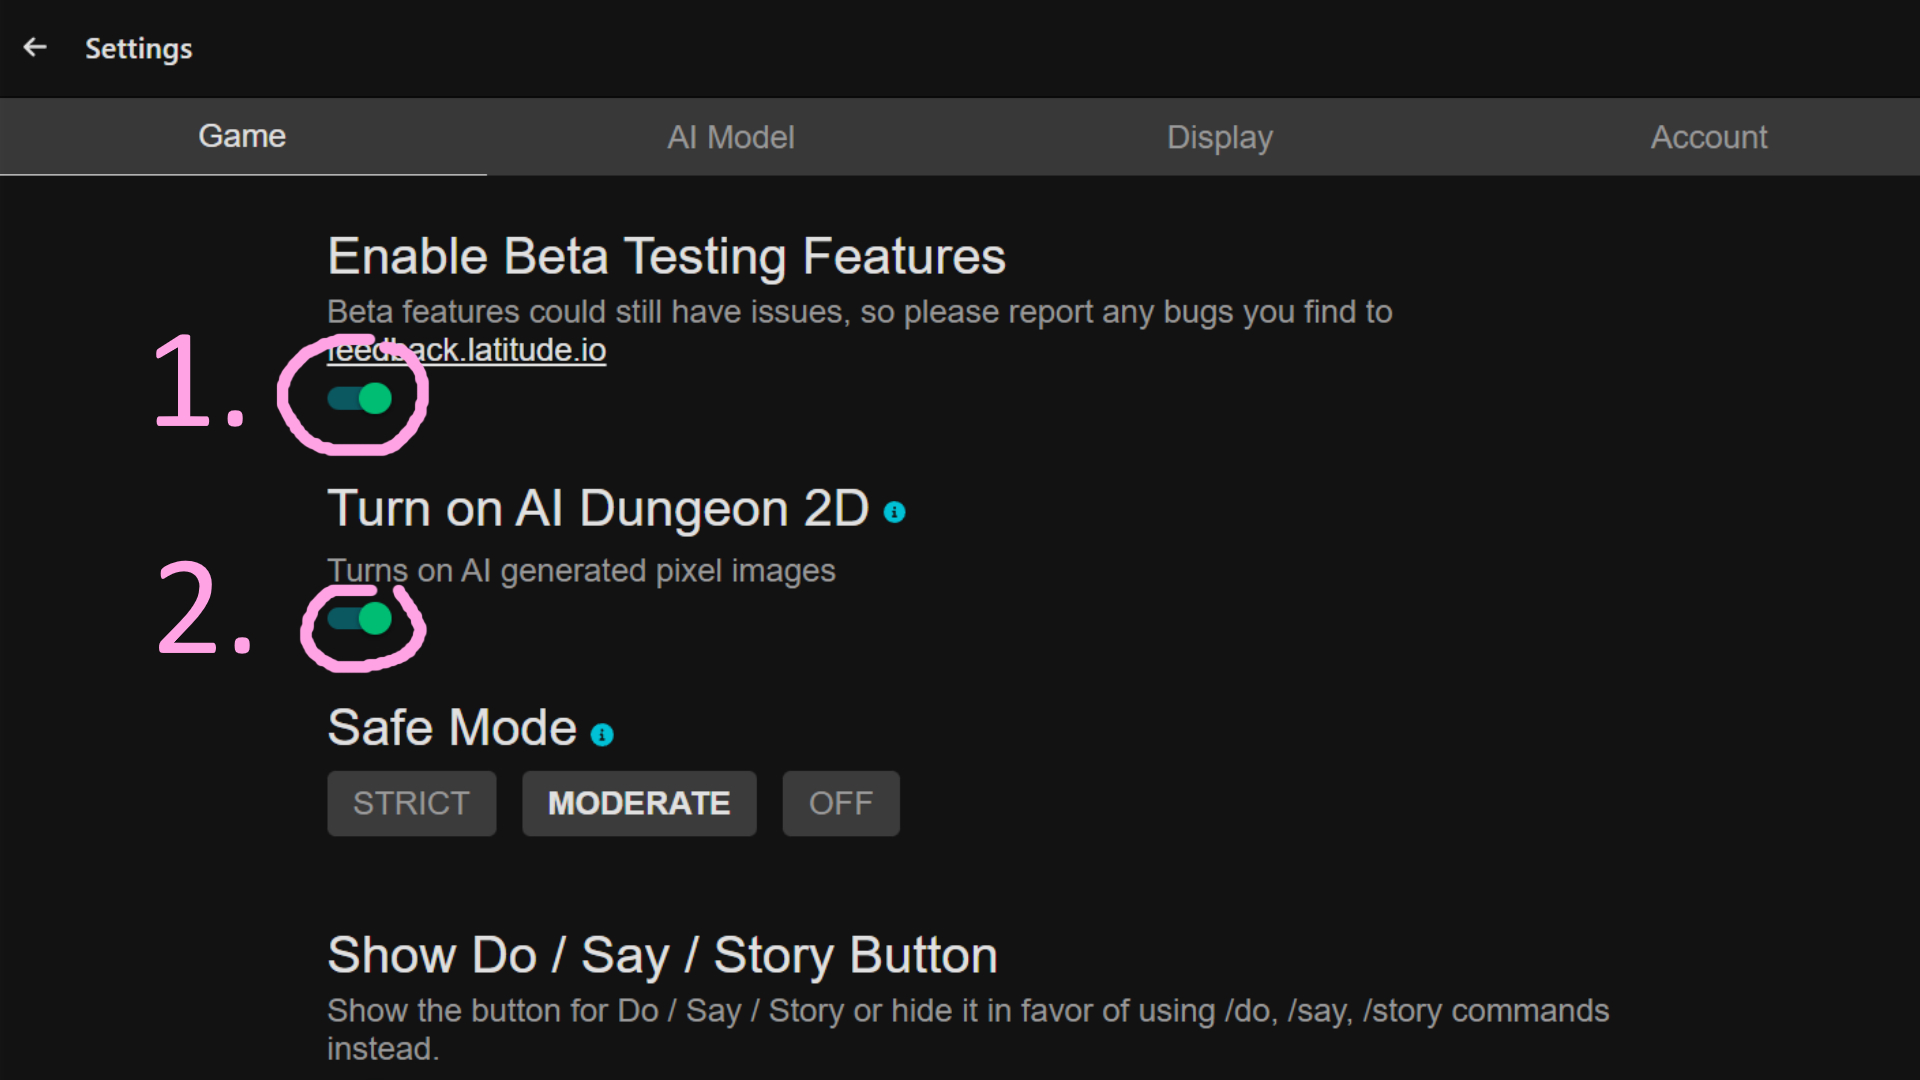Click the back arrow navigation icon
Viewport: 1920px width, 1080px height.
pyautogui.click(x=34, y=47)
